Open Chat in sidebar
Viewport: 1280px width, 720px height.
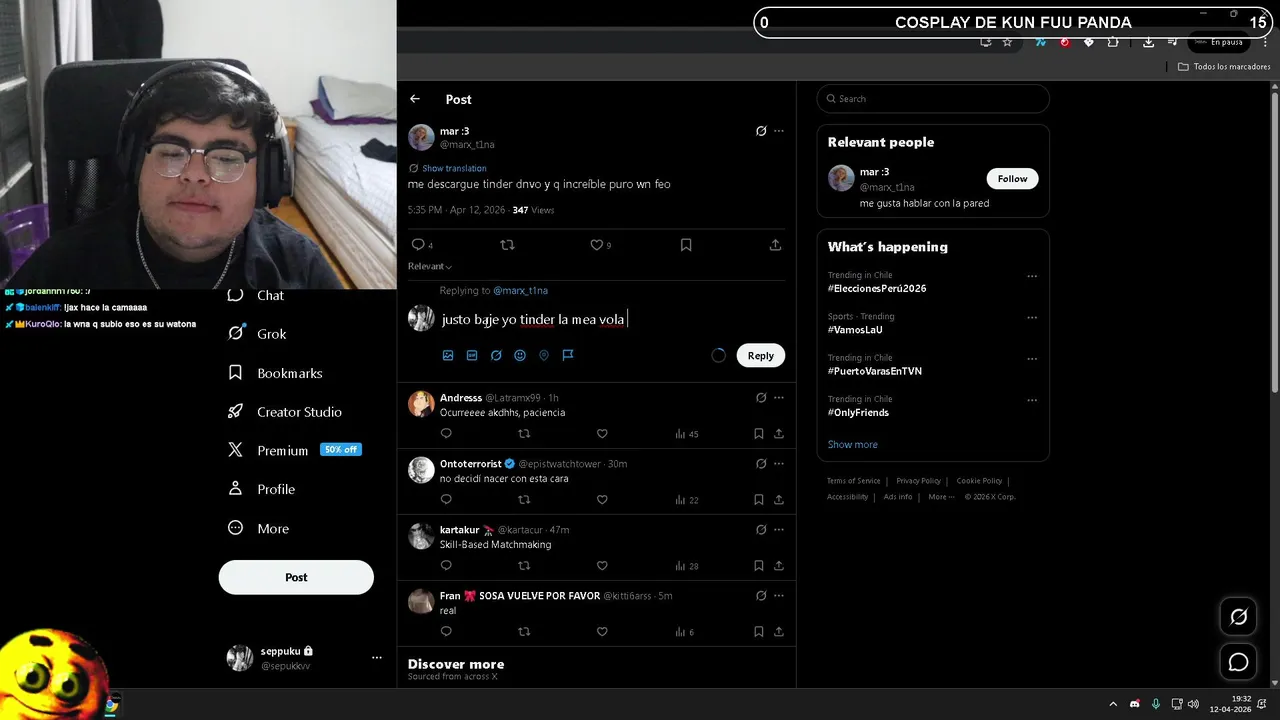click(256, 295)
